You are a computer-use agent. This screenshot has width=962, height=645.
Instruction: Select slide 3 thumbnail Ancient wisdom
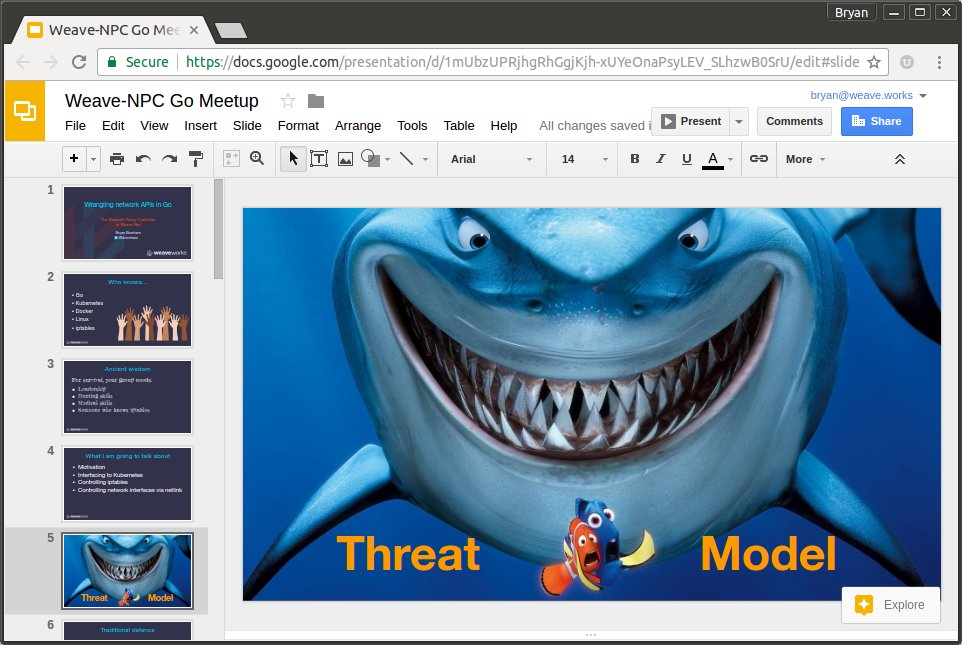tap(128, 397)
